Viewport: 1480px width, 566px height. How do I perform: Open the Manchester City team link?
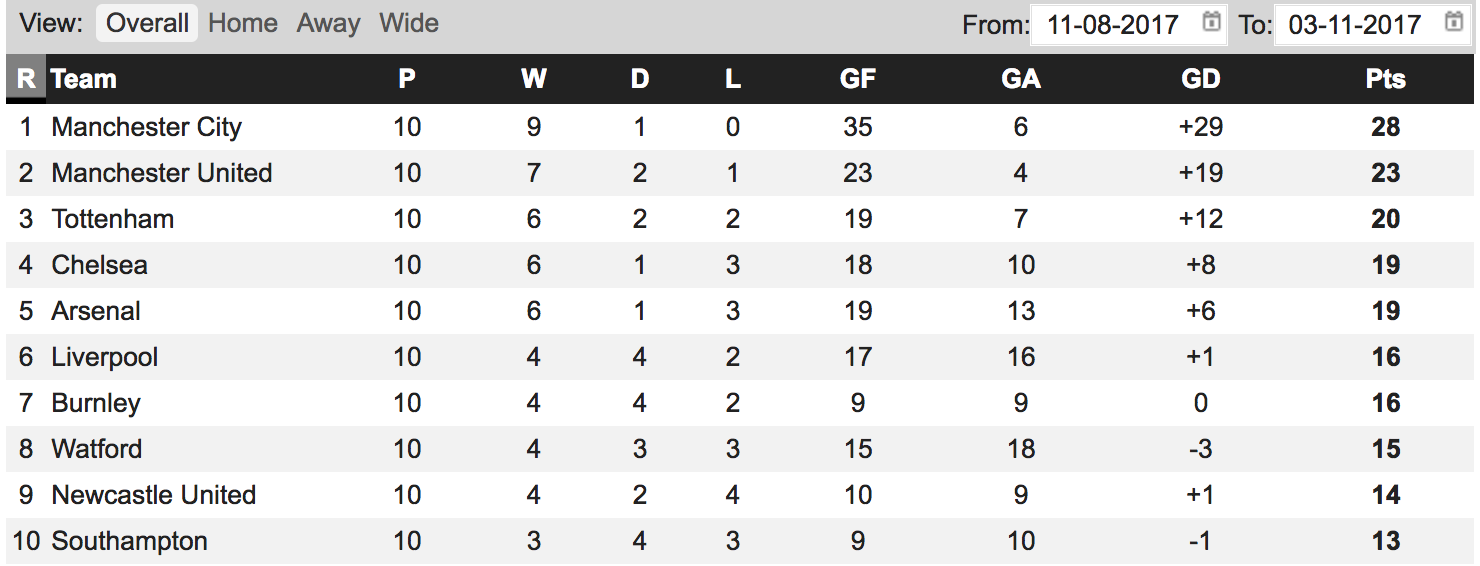pos(147,127)
